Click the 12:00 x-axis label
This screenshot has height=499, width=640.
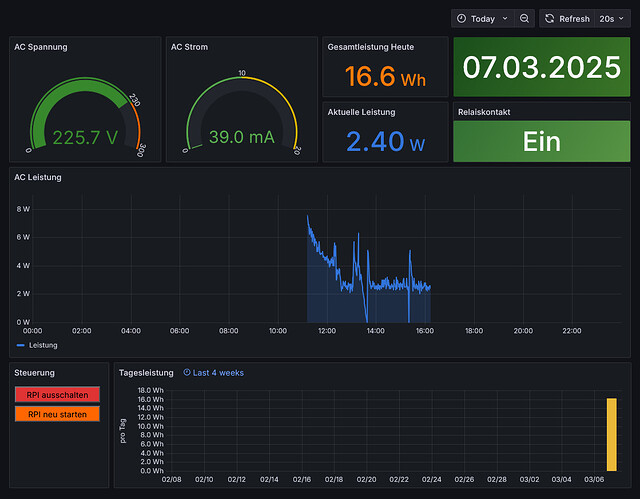click(x=327, y=330)
